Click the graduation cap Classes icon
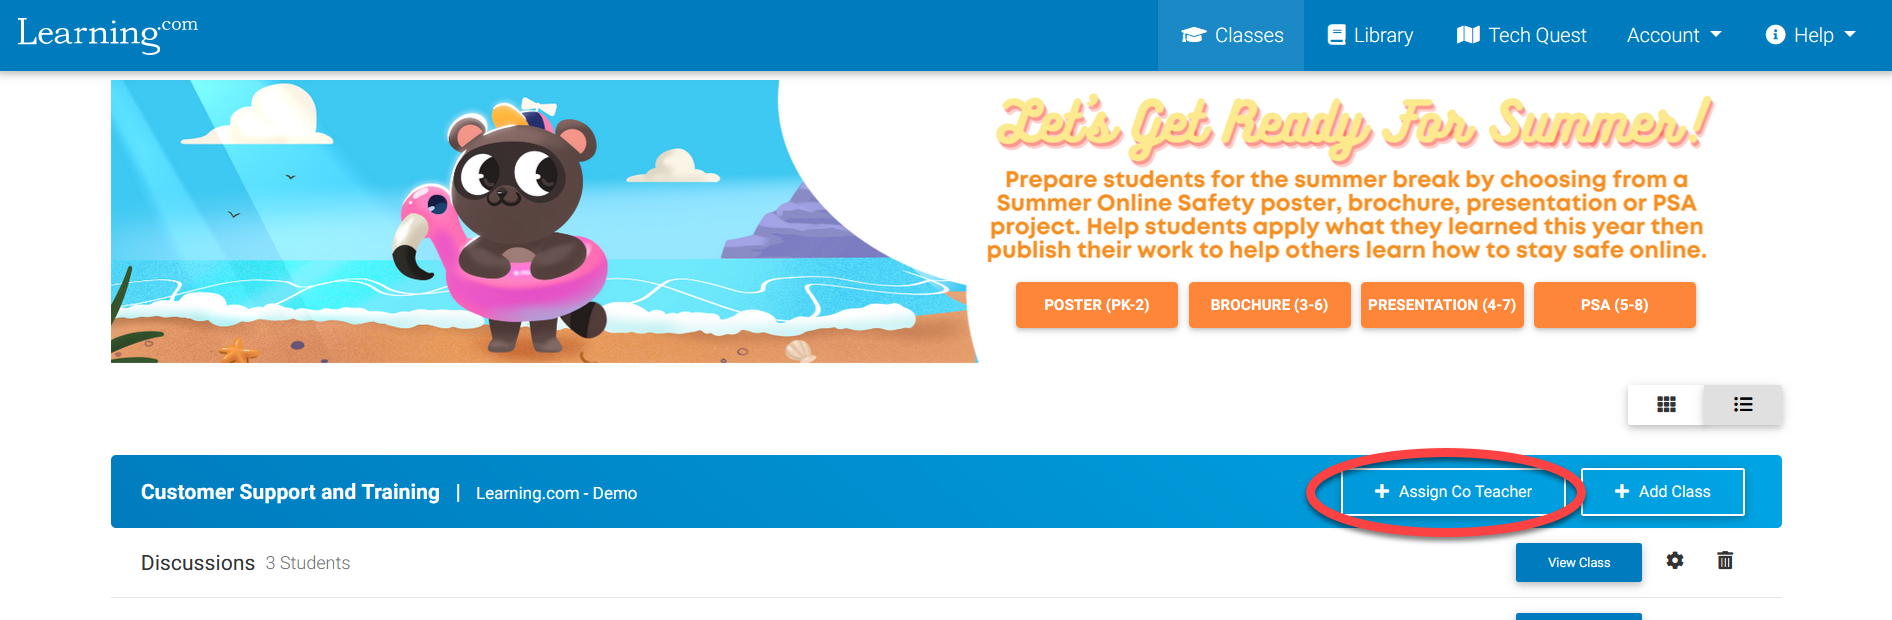This screenshot has width=1892, height=620. click(1193, 35)
